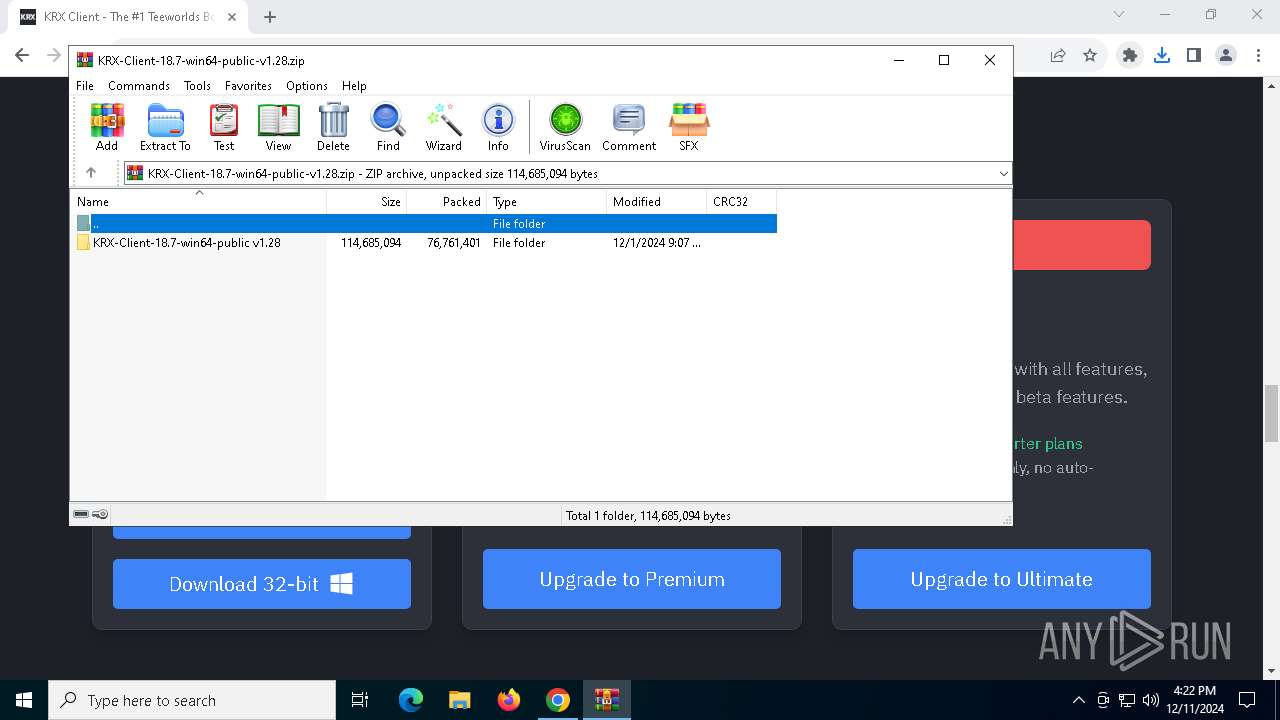
Task: Expand the archive path dropdown
Action: 1003,174
